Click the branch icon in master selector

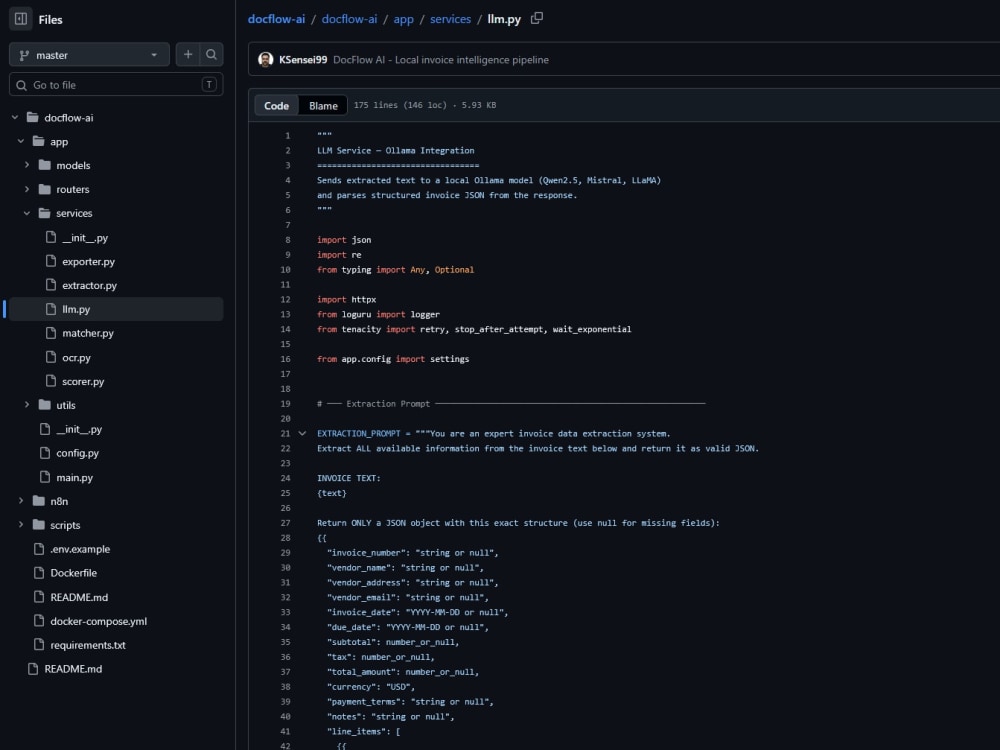(x=24, y=55)
